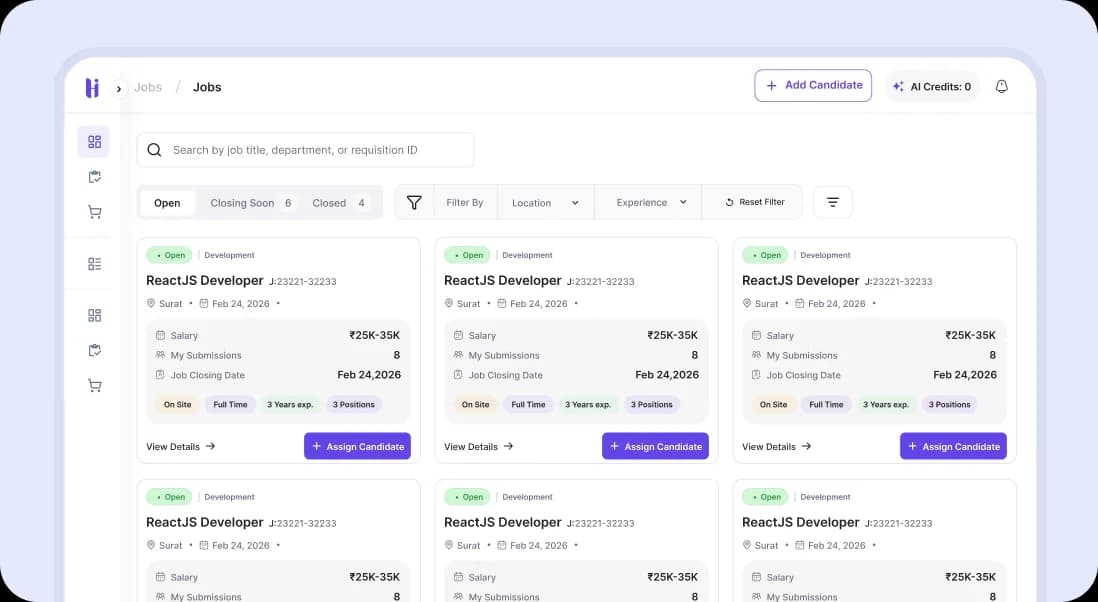The height and width of the screenshot is (602, 1098).
Task: Select the Open jobs tab
Action: [167, 203]
